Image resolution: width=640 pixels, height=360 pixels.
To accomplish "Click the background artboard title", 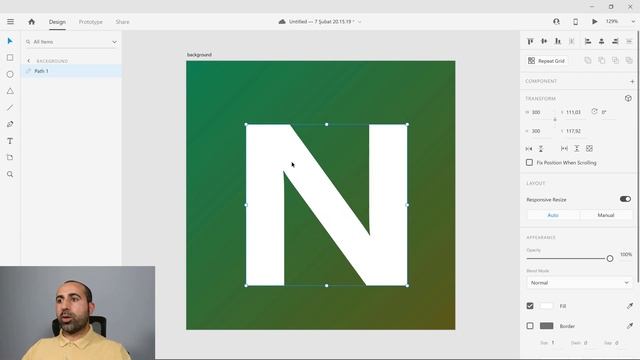I will click(199, 55).
